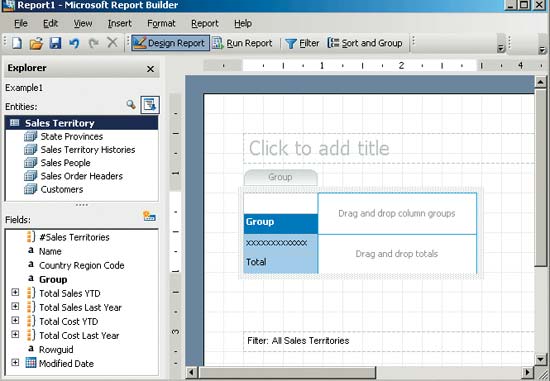550x381 pixels.
Task: Click the 'Drag and drop column groups' area
Action: pyautogui.click(x=397, y=214)
